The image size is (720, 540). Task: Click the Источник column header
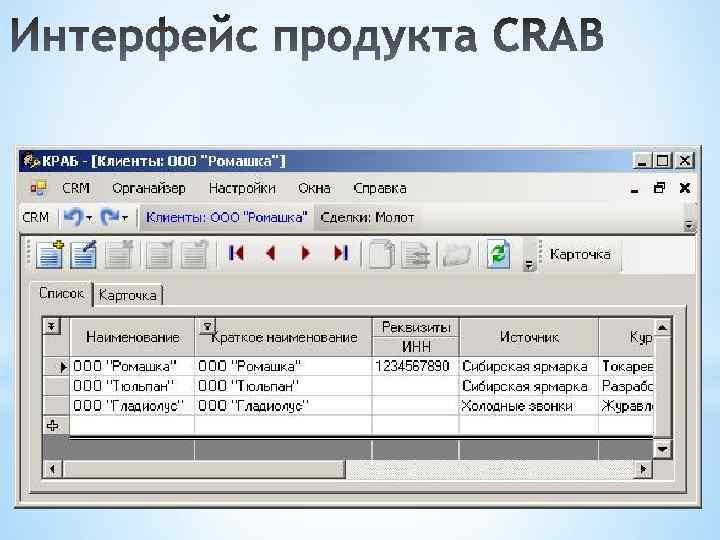tap(529, 338)
